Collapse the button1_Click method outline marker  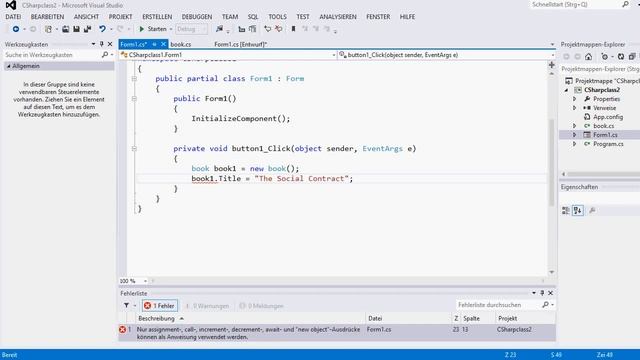point(134,149)
